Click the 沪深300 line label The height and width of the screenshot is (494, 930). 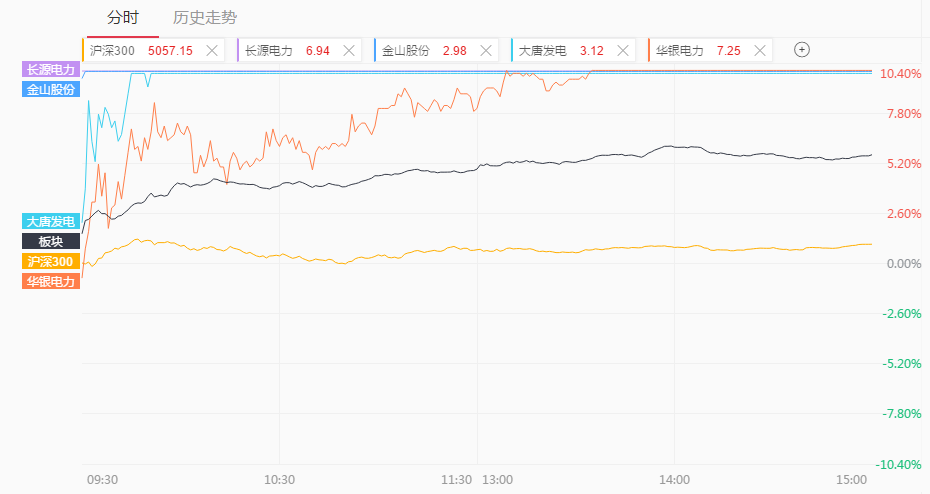pos(50,261)
